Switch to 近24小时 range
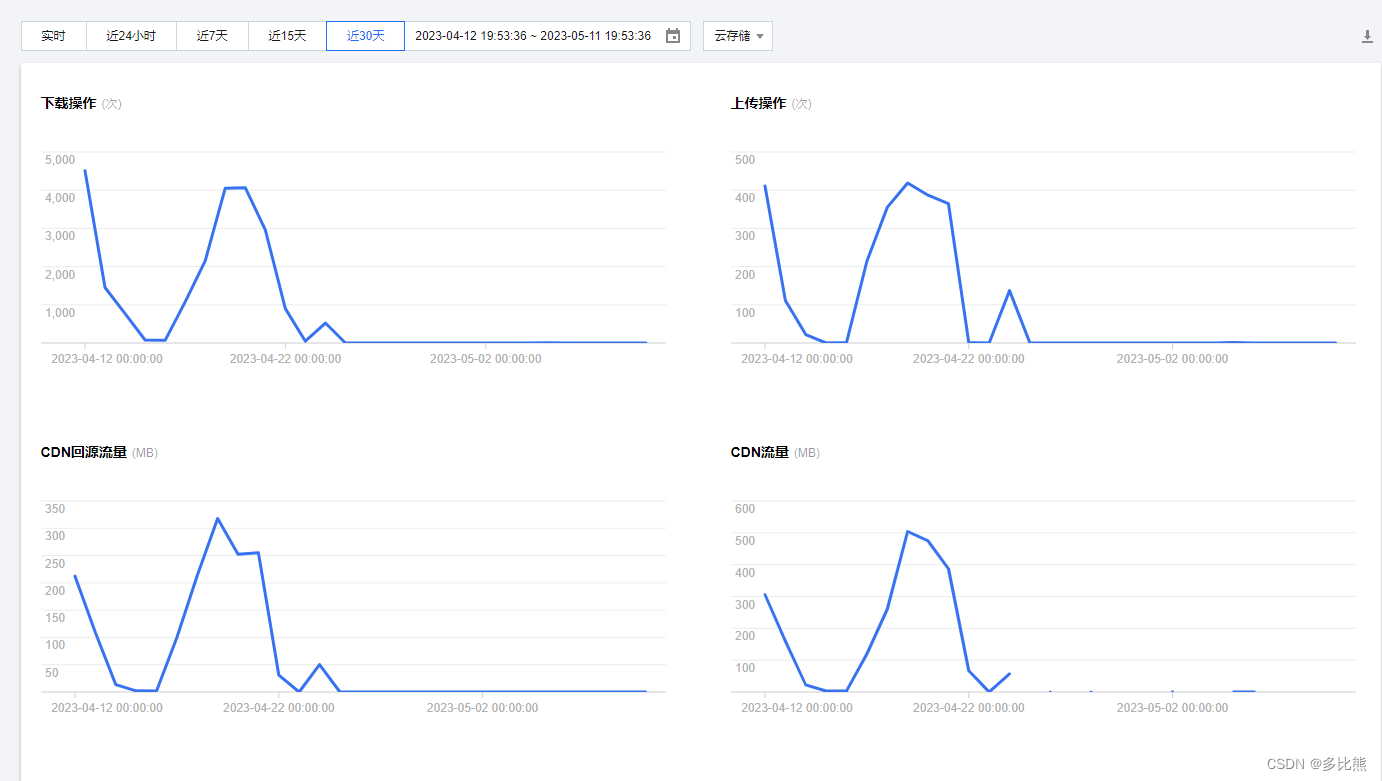 [132, 36]
